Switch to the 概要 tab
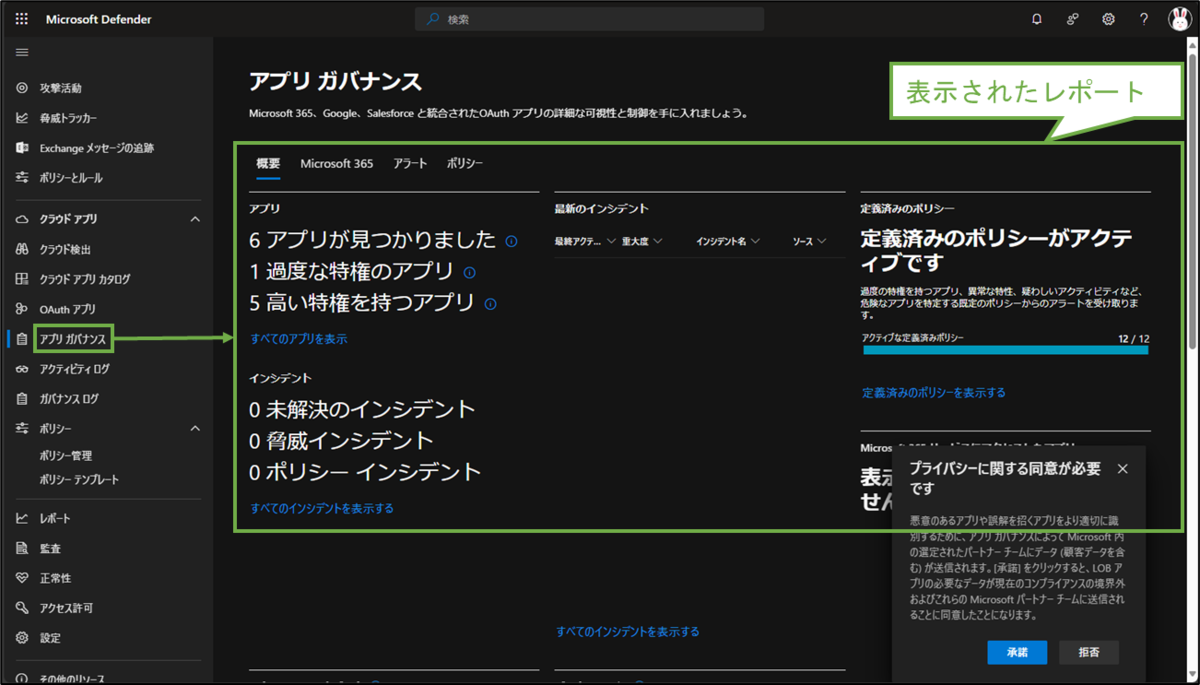The height and width of the screenshot is (685, 1200). coord(268,163)
